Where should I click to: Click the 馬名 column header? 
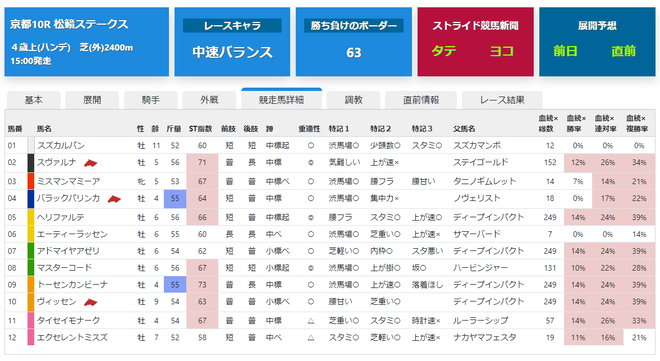pos(44,129)
